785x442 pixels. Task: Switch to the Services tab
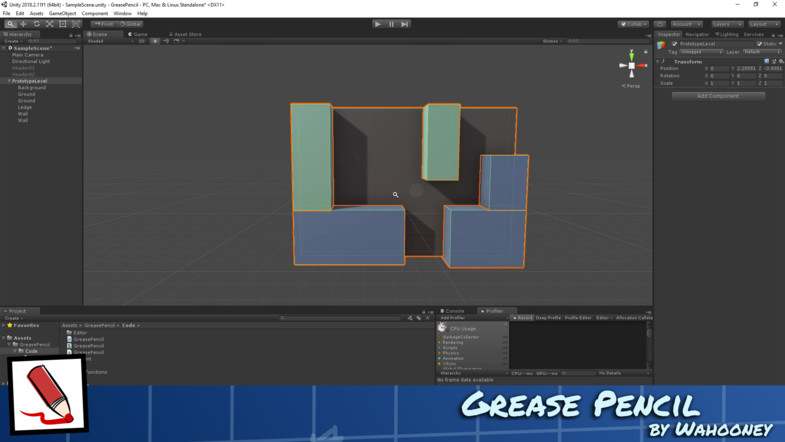click(x=753, y=35)
